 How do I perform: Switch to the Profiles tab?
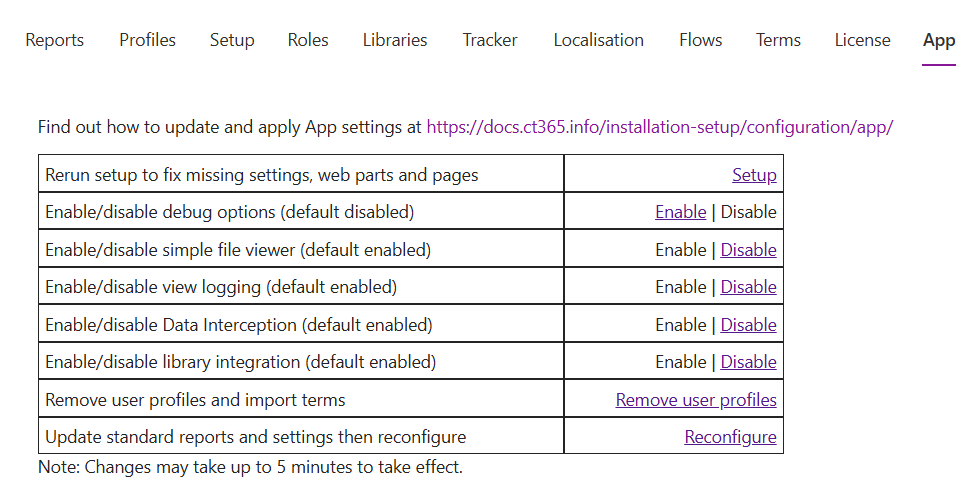pyautogui.click(x=147, y=40)
